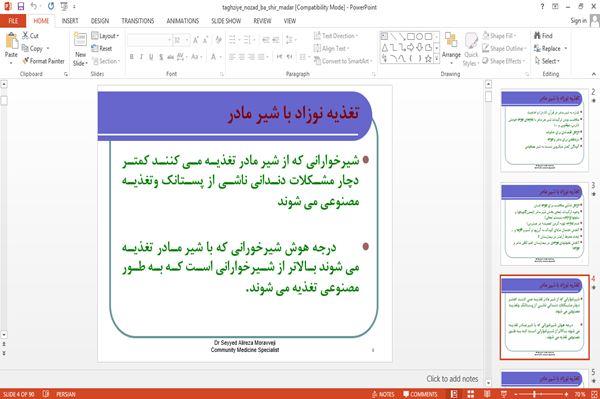Open the Layout dropdown
Image resolution: width=600 pixels, height=399 pixels.
tap(106, 36)
